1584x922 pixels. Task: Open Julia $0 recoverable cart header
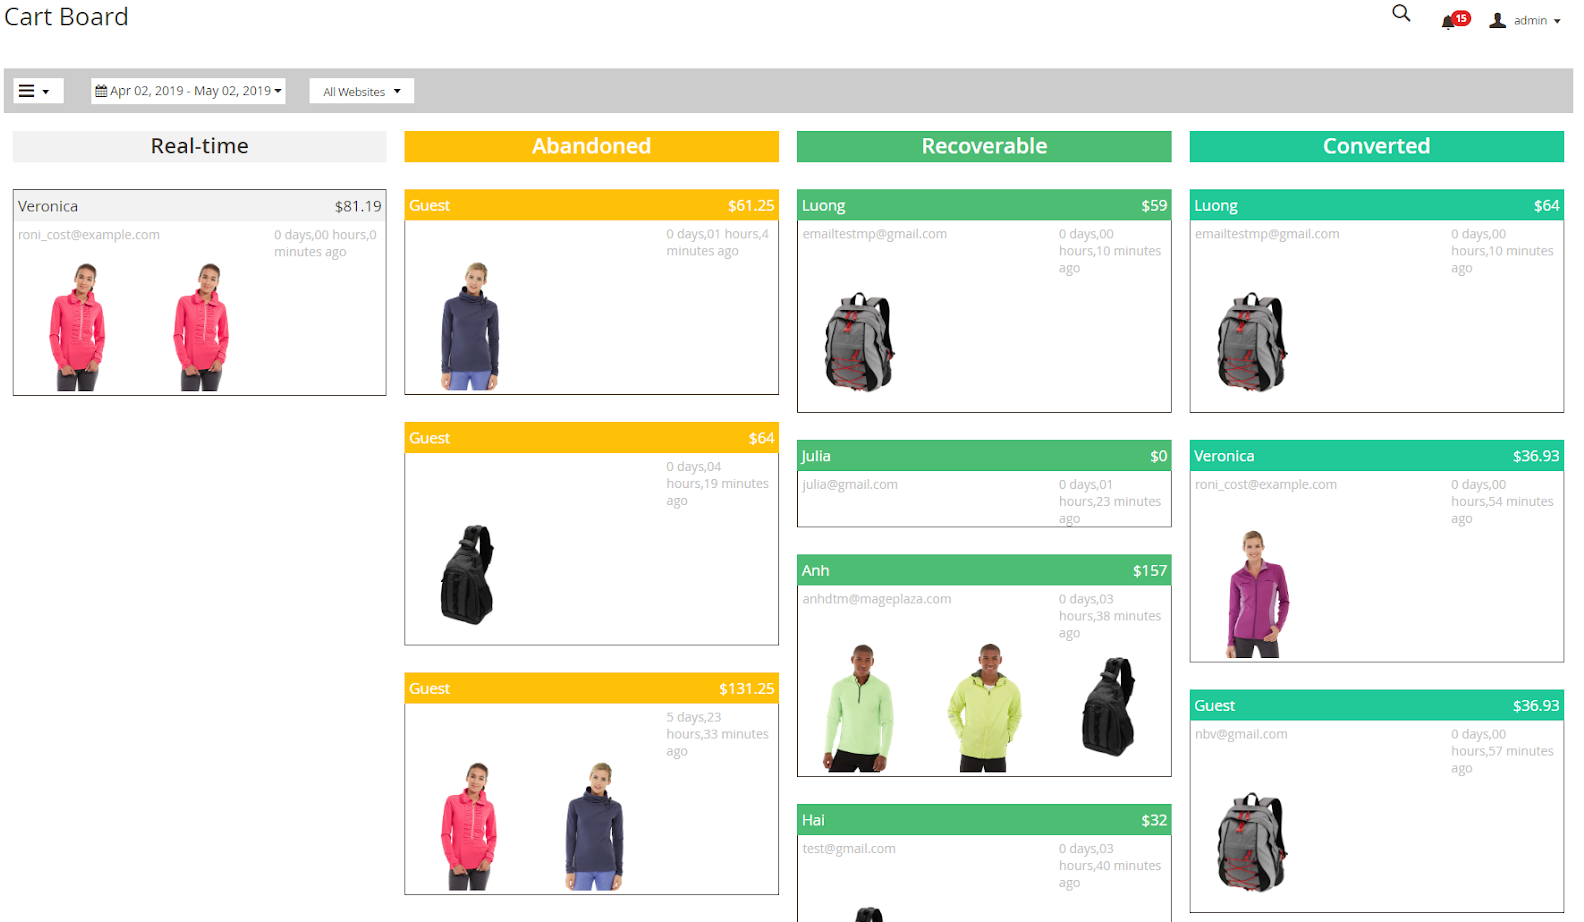(x=984, y=455)
